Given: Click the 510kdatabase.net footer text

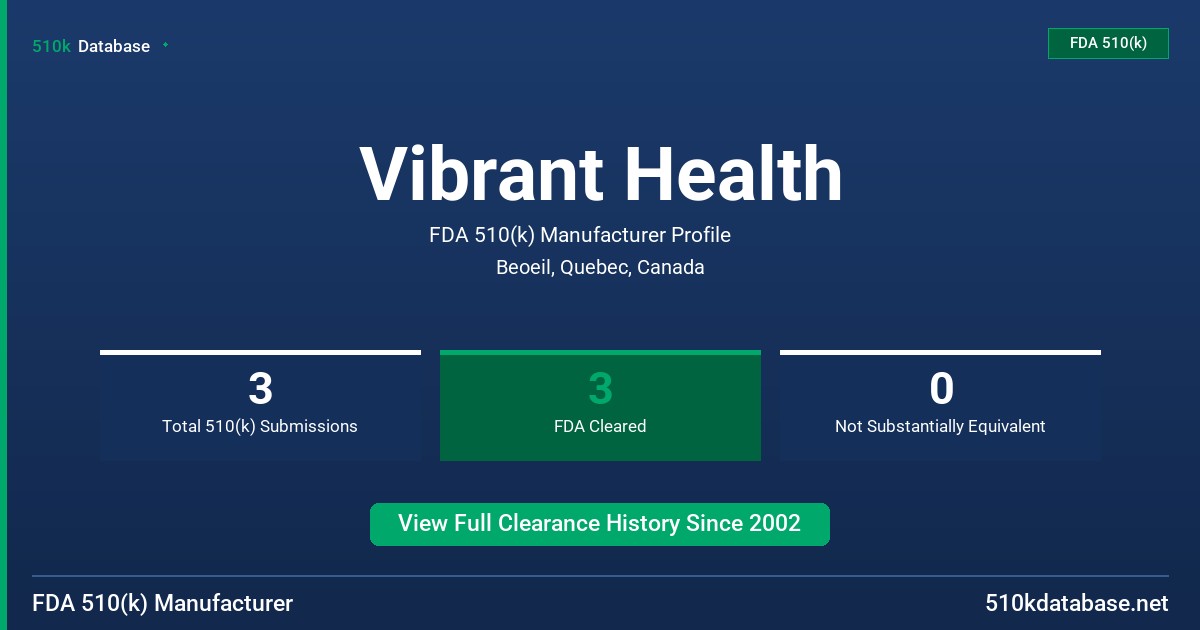Looking at the screenshot, I should pyautogui.click(x=1076, y=603).
